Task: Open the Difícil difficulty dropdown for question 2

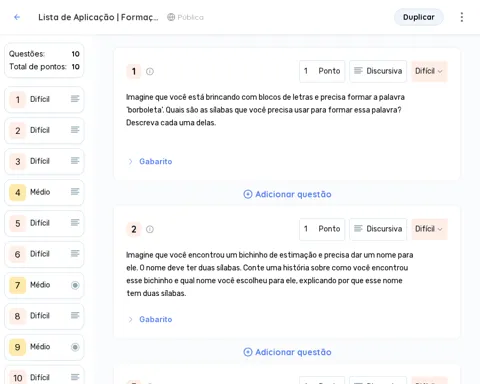Action: point(429,229)
